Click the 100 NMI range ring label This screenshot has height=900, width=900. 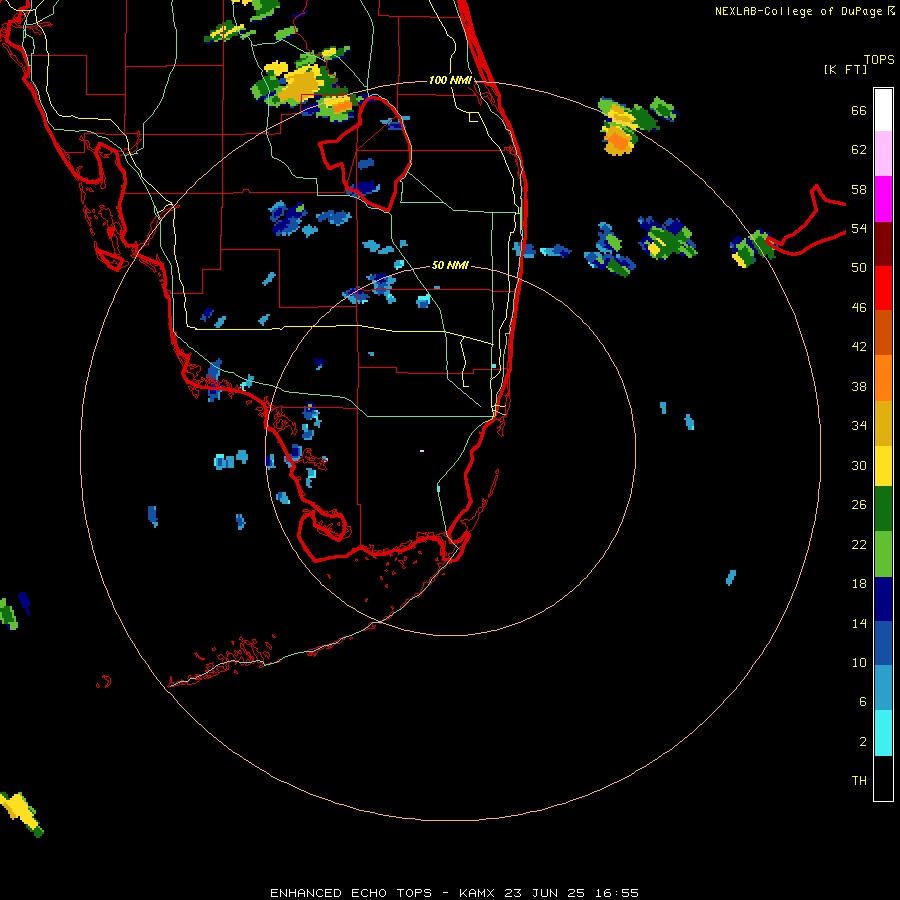[450, 80]
